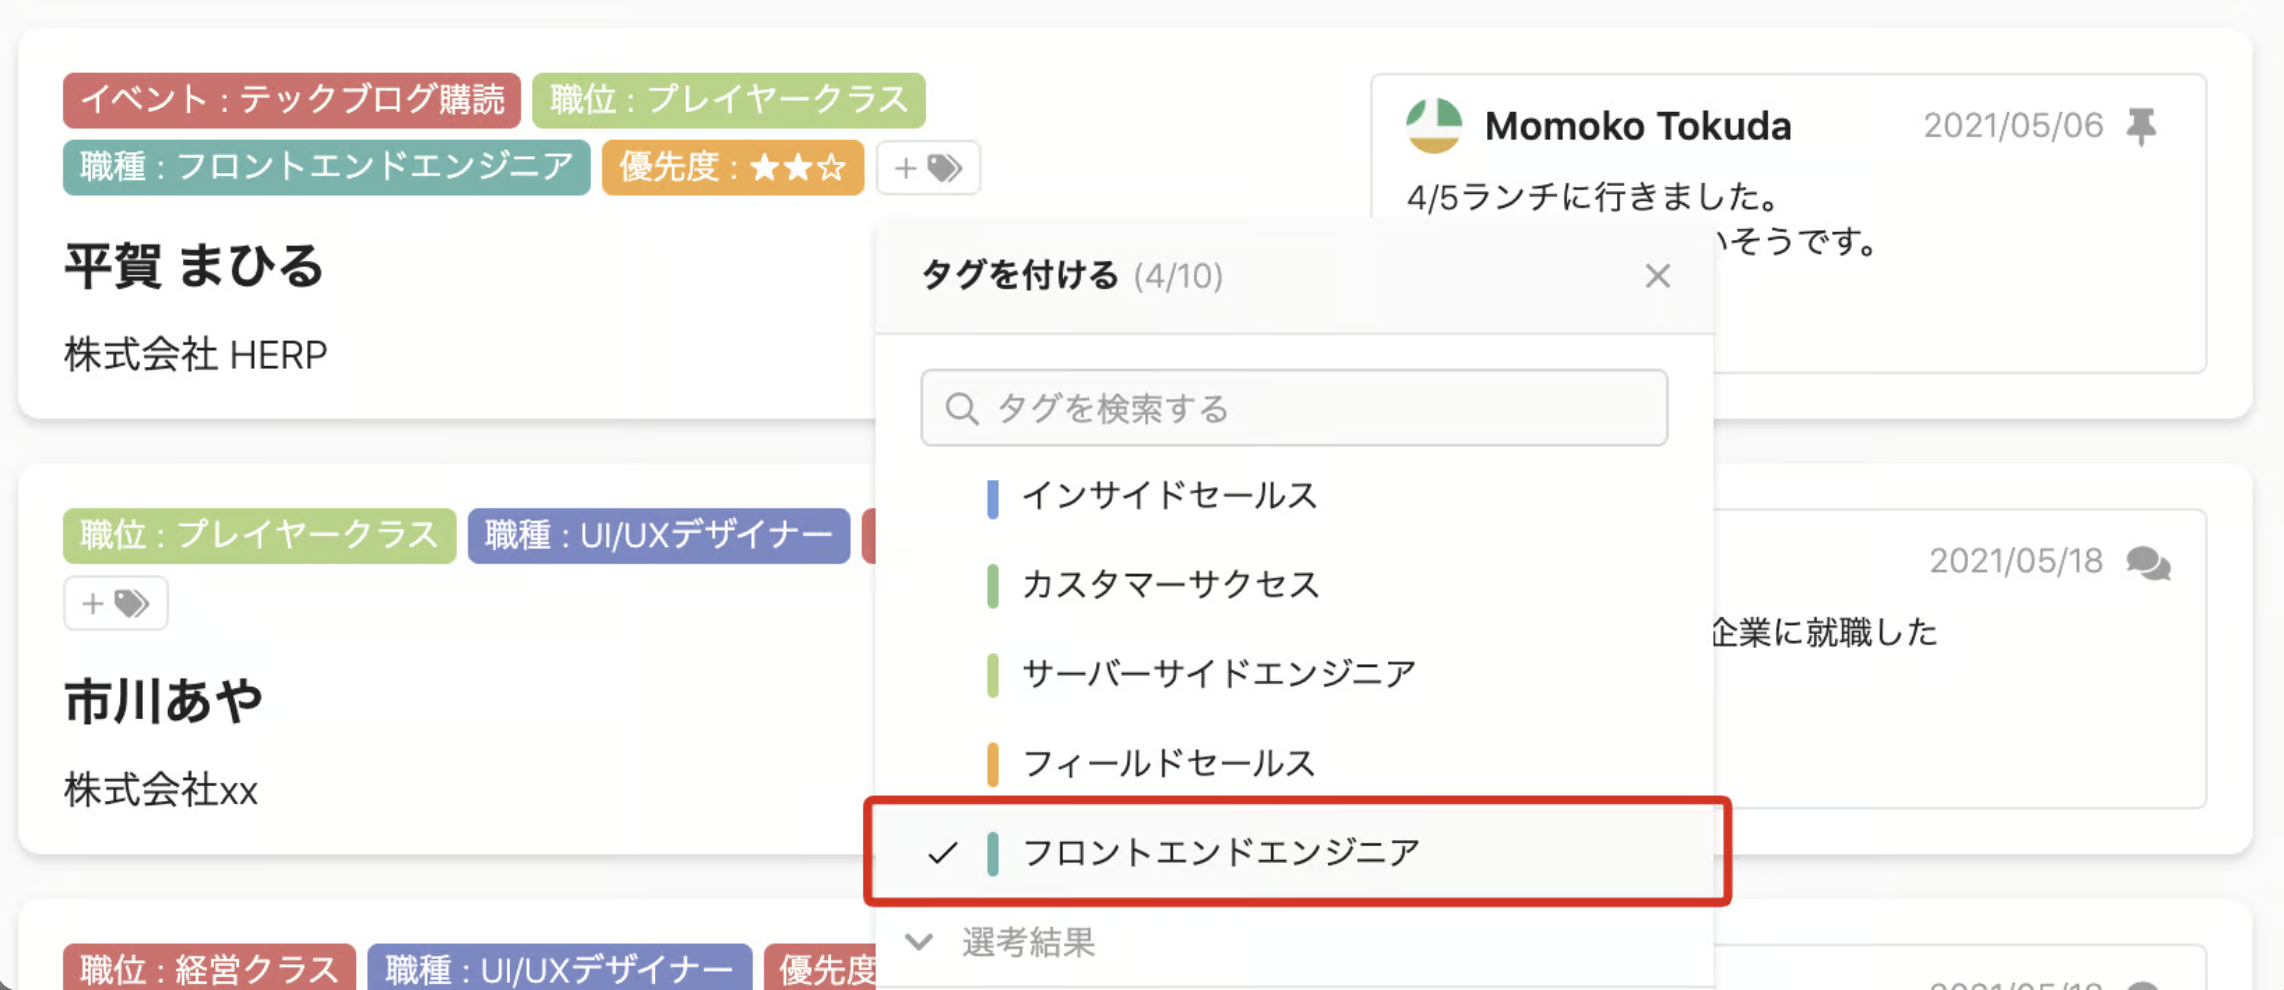Click the add-tag icon on 市川あや's card
2284x990 pixels.
coord(116,603)
